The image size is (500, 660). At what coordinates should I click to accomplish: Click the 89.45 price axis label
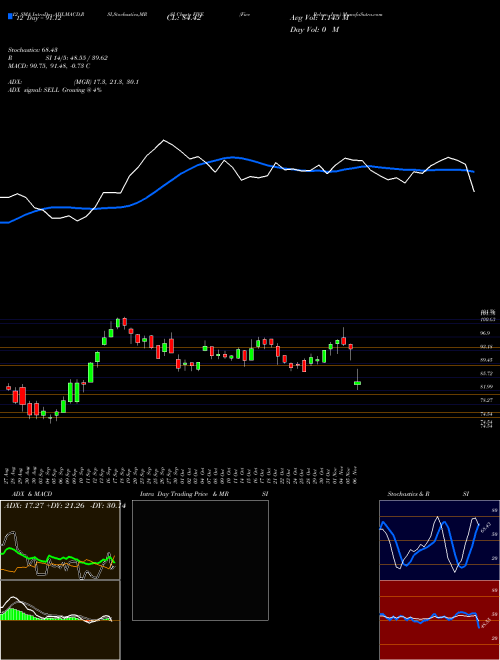click(486, 360)
